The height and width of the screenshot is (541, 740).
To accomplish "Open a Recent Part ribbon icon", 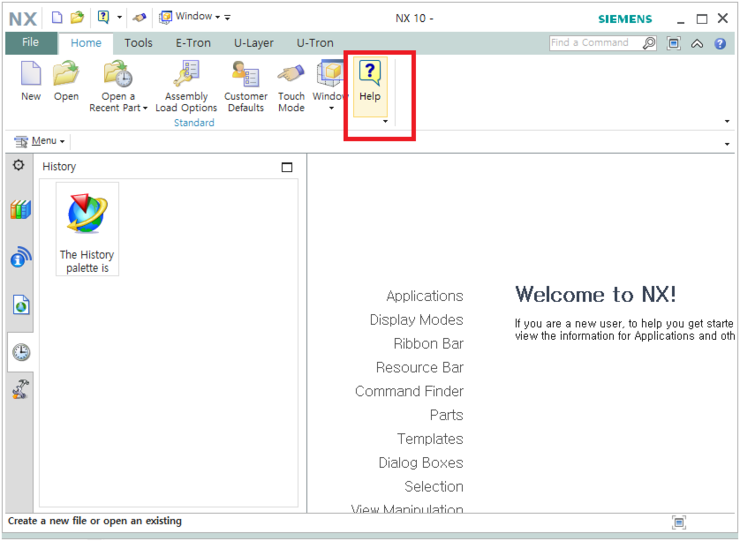I will point(118,75).
